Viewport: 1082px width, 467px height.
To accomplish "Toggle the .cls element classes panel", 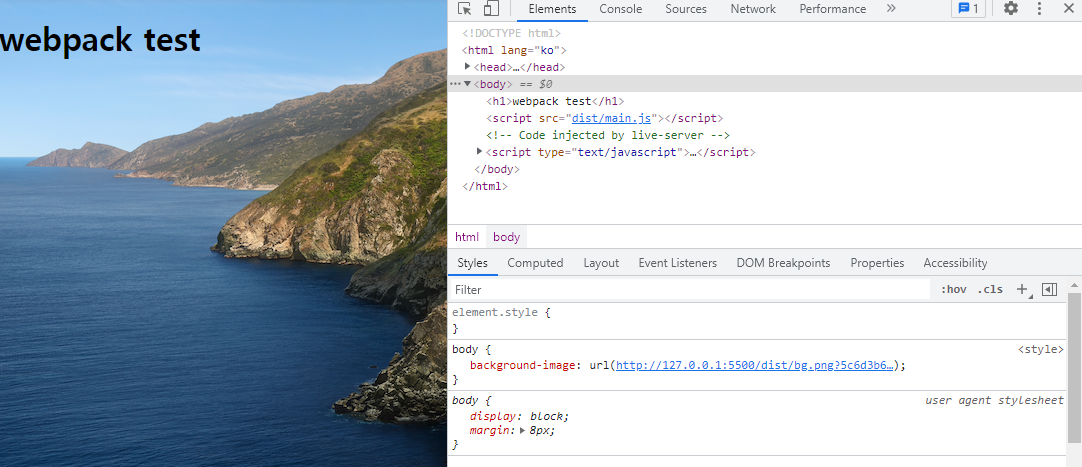I will [990, 290].
